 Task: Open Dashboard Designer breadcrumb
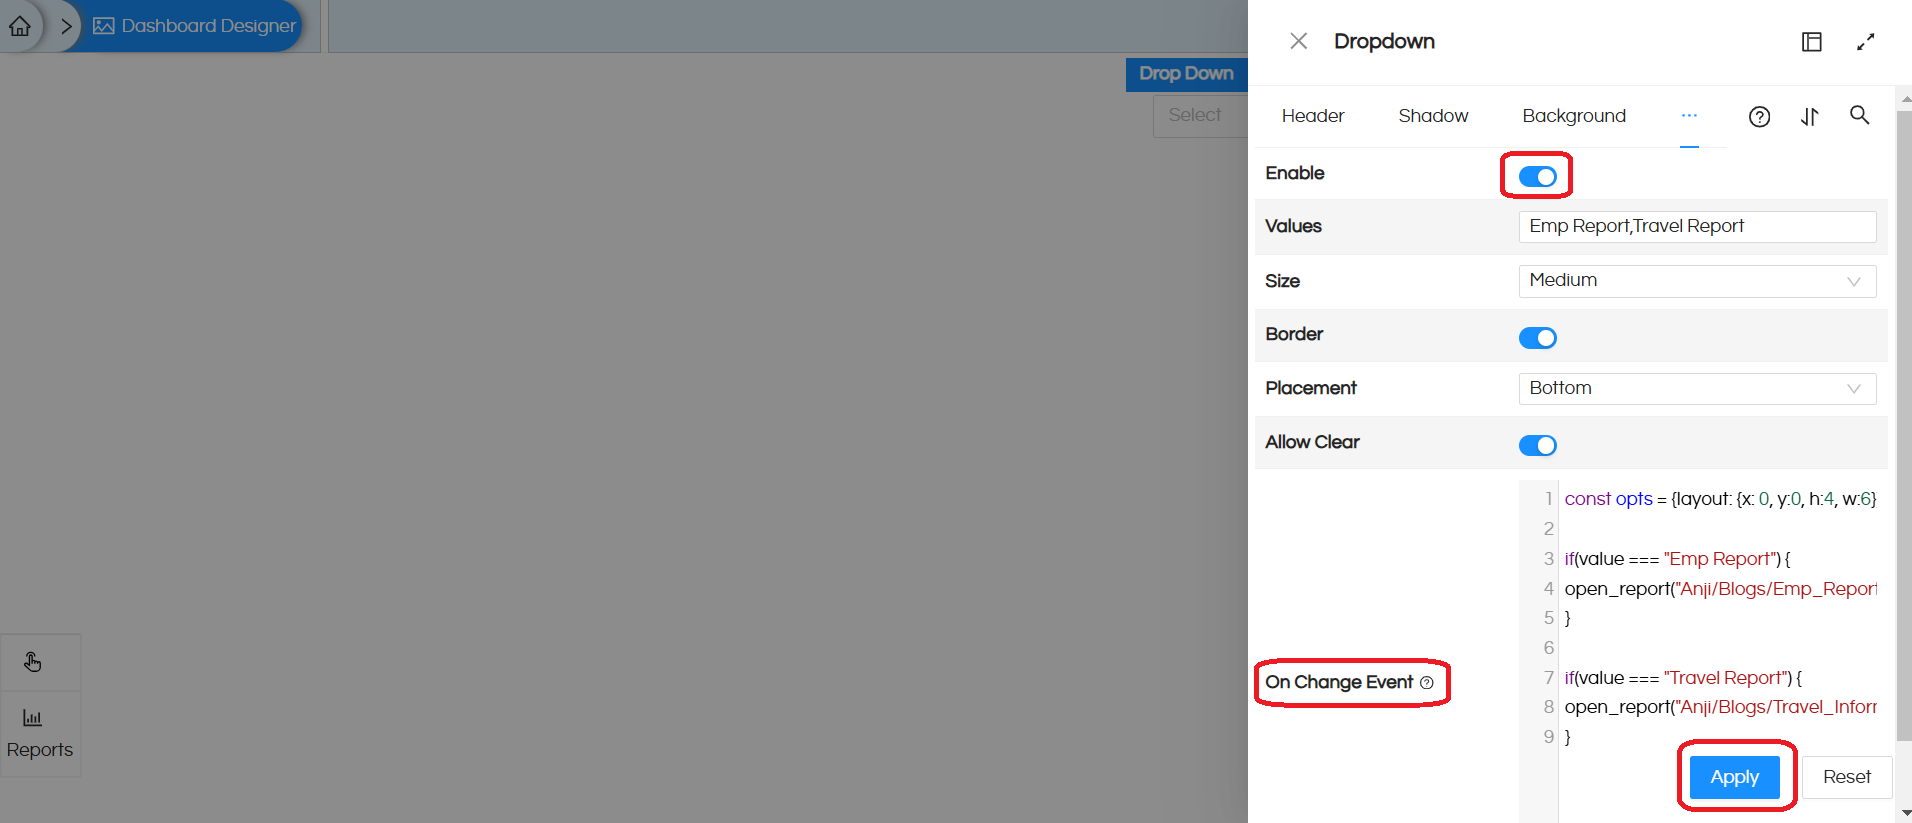(195, 26)
